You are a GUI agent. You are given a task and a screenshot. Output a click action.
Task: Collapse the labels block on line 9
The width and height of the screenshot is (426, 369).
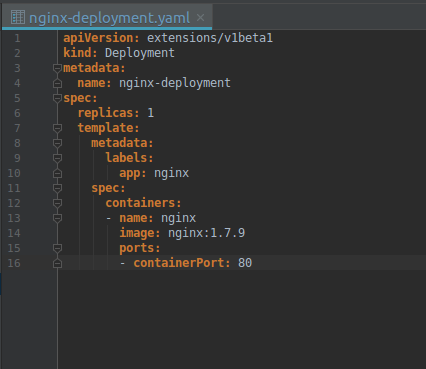[x=57, y=158]
